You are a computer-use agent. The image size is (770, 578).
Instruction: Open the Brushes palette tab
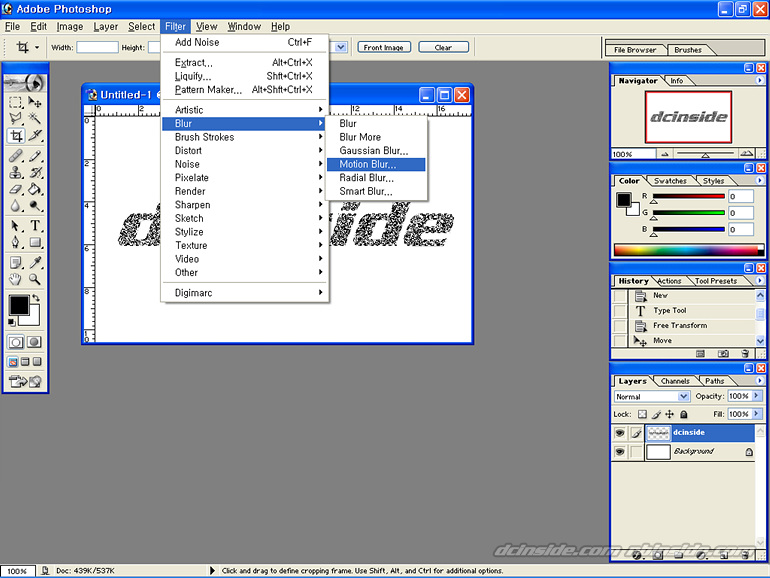coord(688,50)
